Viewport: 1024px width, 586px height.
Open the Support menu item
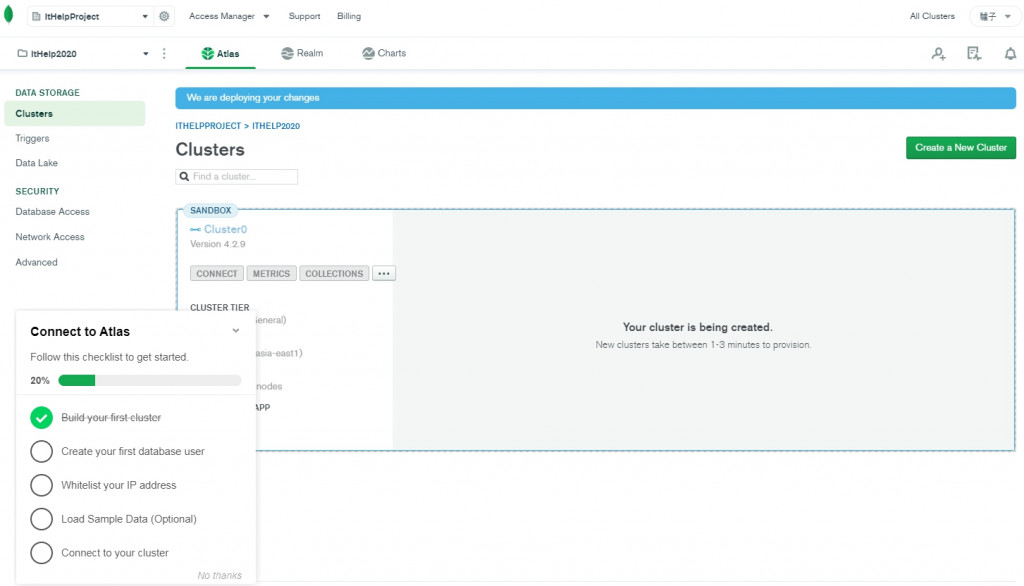[304, 16]
